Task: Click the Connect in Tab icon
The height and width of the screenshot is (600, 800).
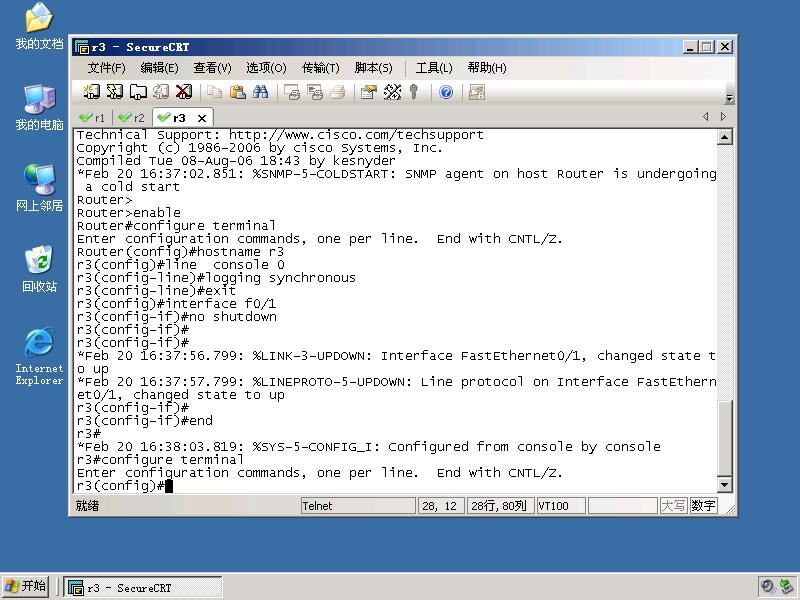Action: pos(138,92)
